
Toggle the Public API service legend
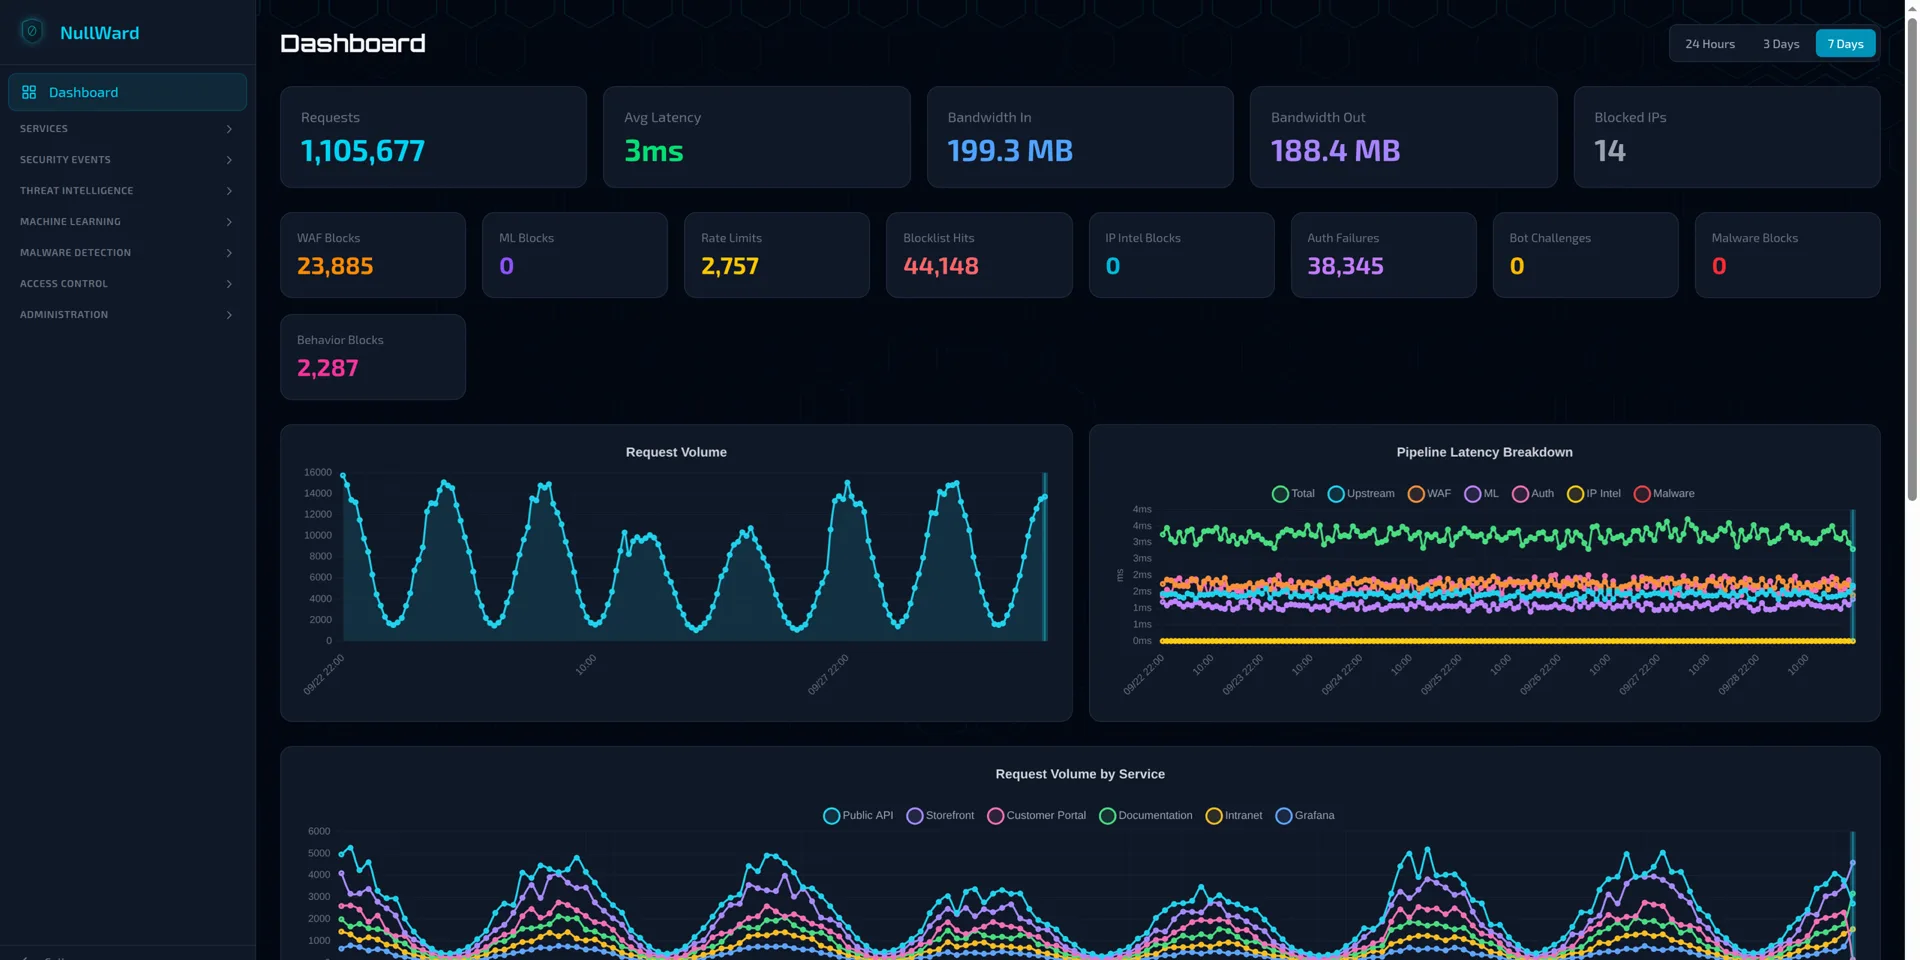coord(858,816)
